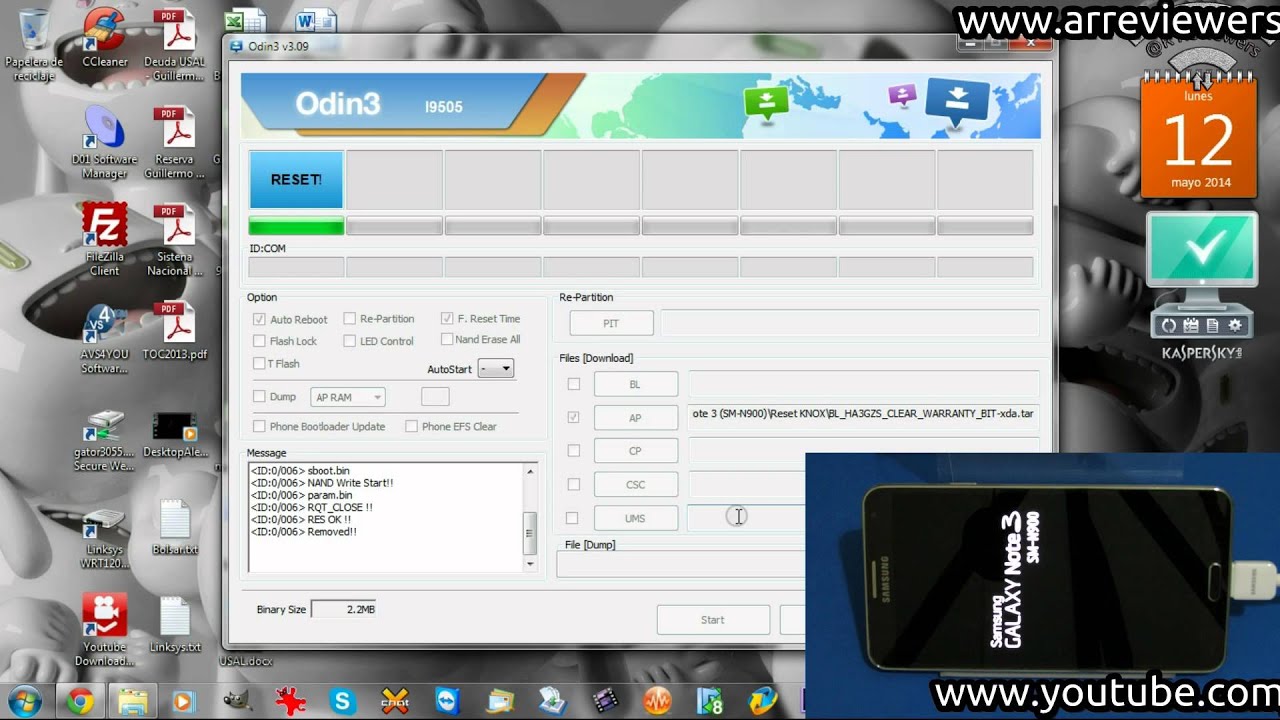This screenshot has width=1280, height=720.
Task: Click the Start button in Odin3
Action: (x=713, y=620)
